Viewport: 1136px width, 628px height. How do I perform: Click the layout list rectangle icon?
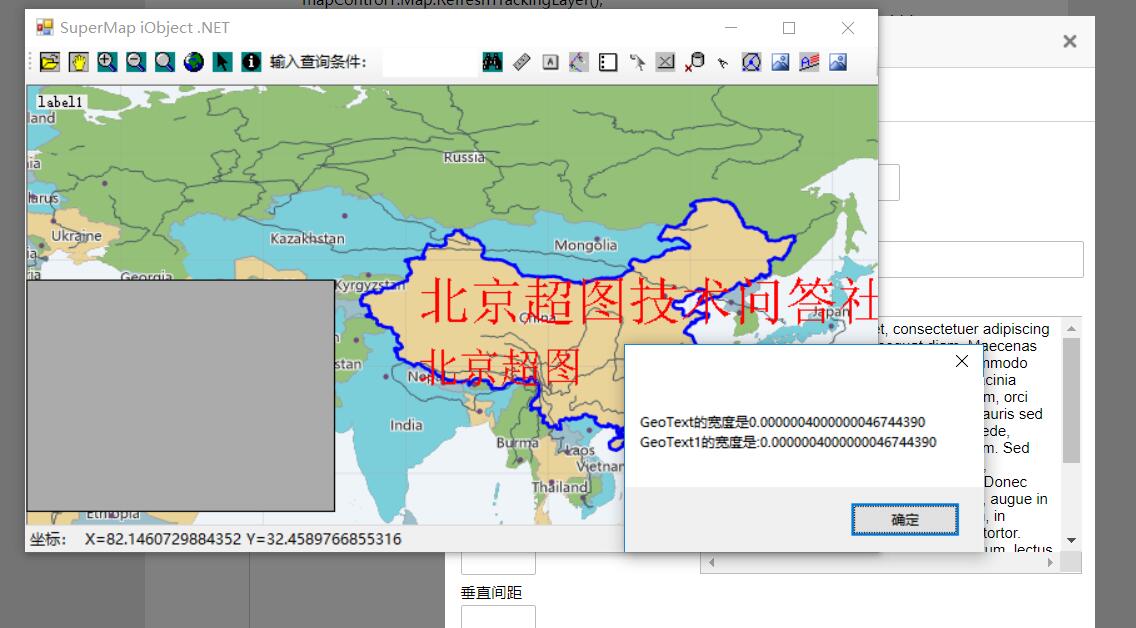(608, 62)
